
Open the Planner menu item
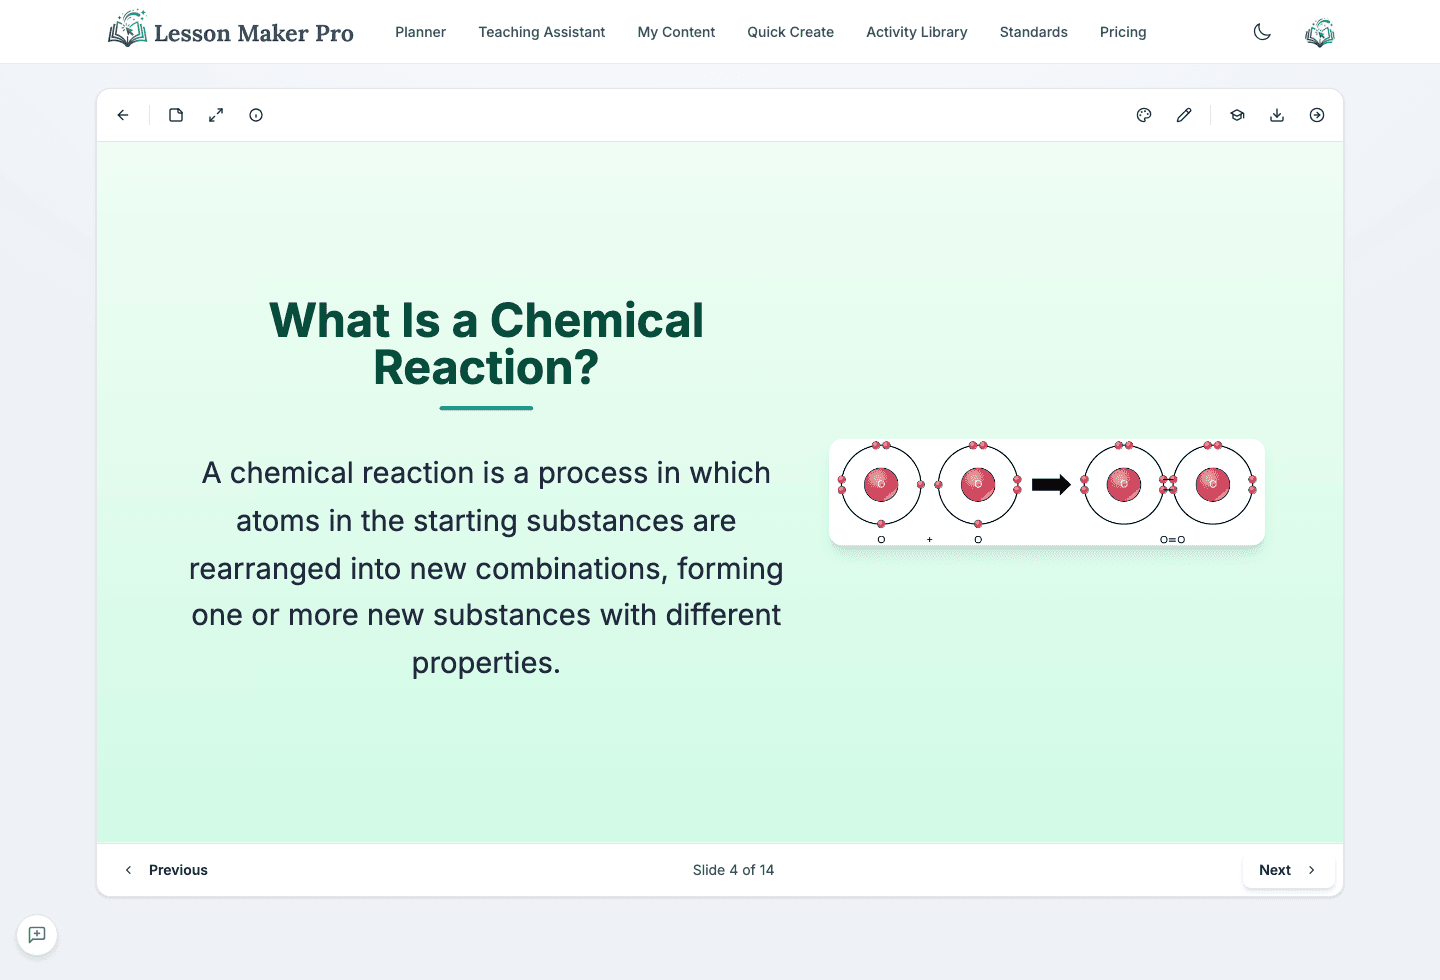420,32
